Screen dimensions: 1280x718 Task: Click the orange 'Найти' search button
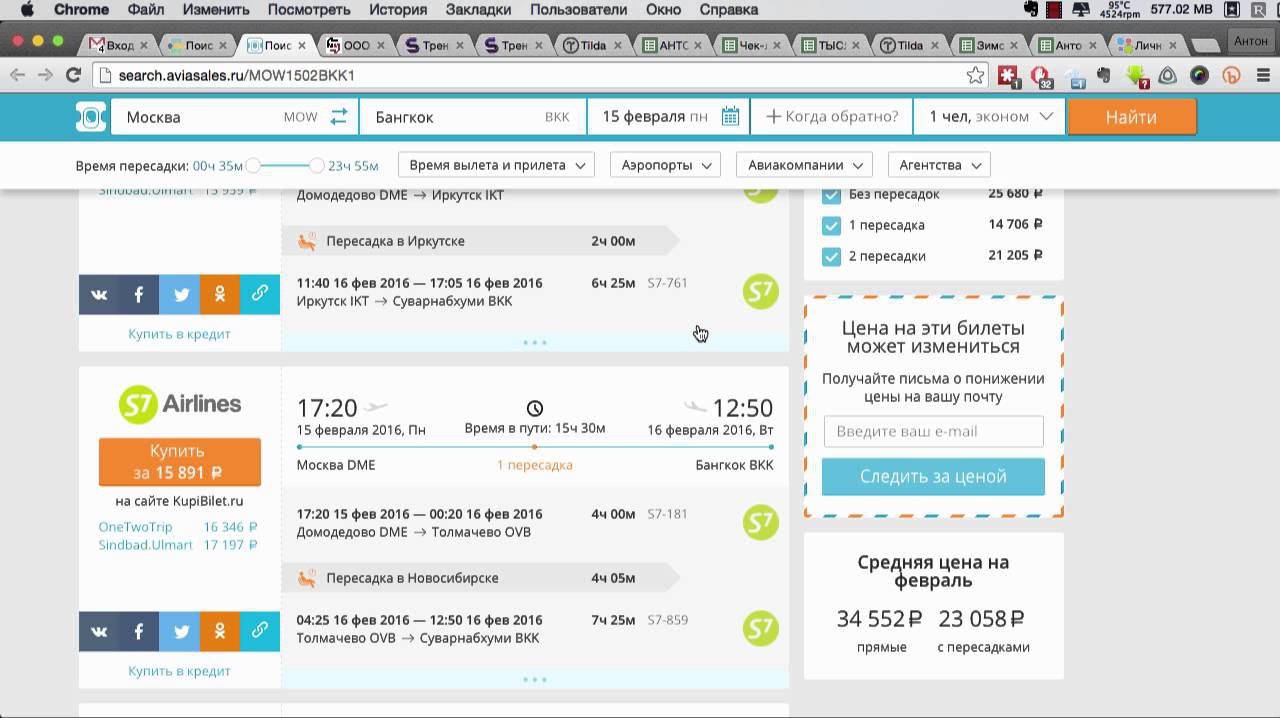pyautogui.click(x=1131, y=117)
